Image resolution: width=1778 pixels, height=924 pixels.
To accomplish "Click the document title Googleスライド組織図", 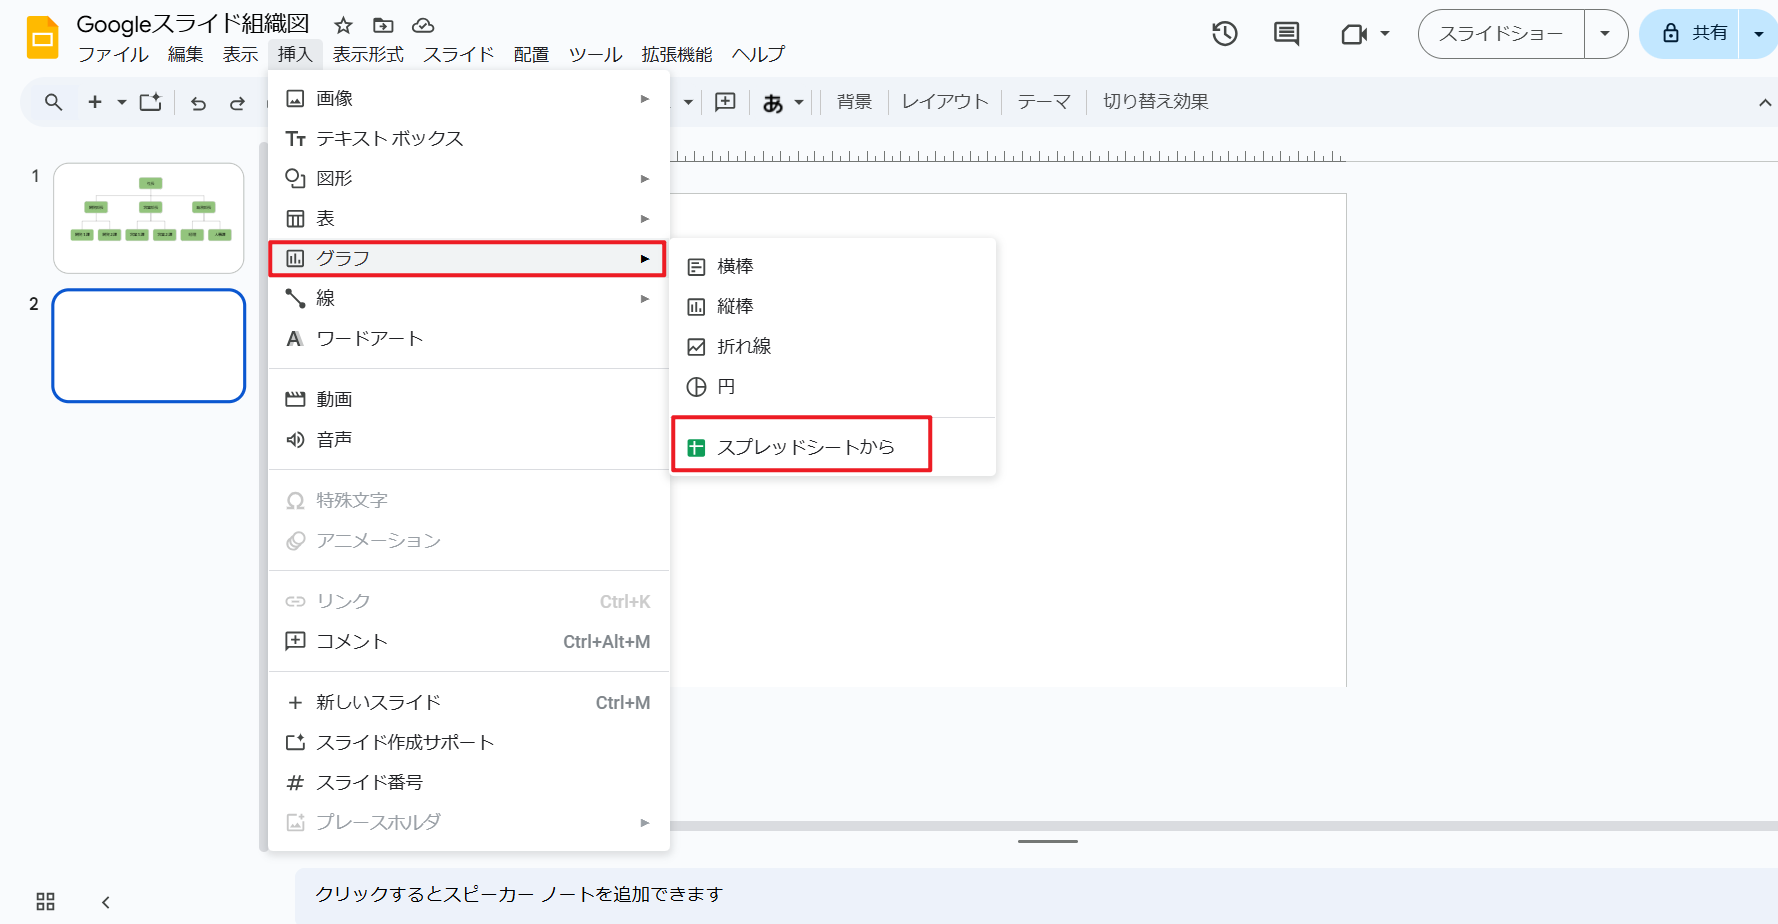I will (193, 24).
